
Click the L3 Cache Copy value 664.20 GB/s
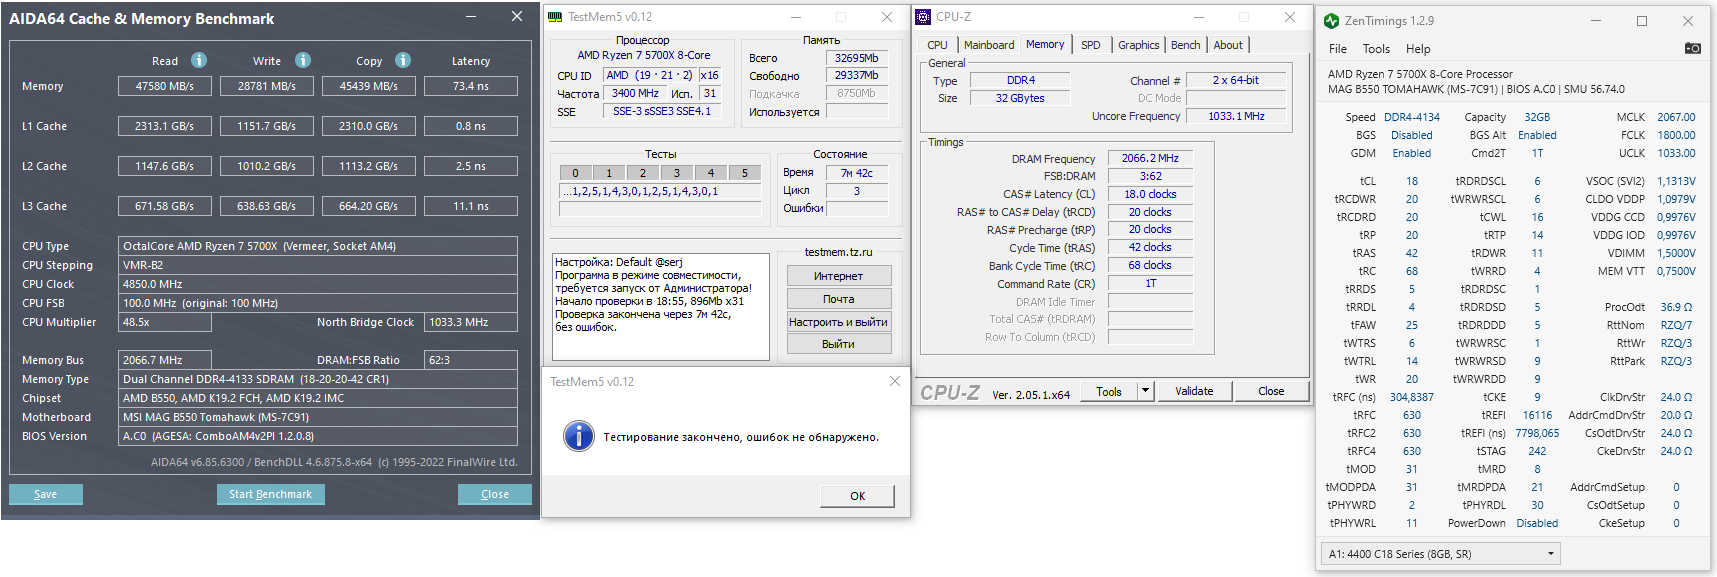point(369,206)
